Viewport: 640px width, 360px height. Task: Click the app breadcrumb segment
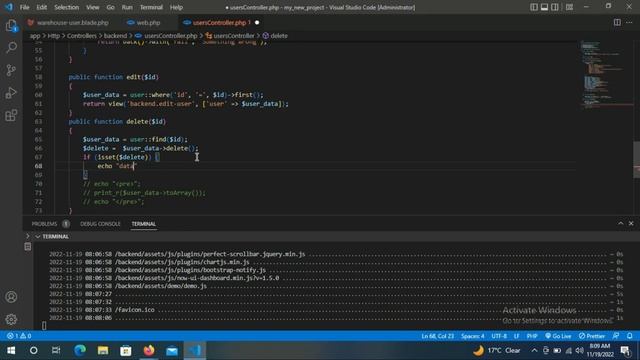click(x=35, y=36)
